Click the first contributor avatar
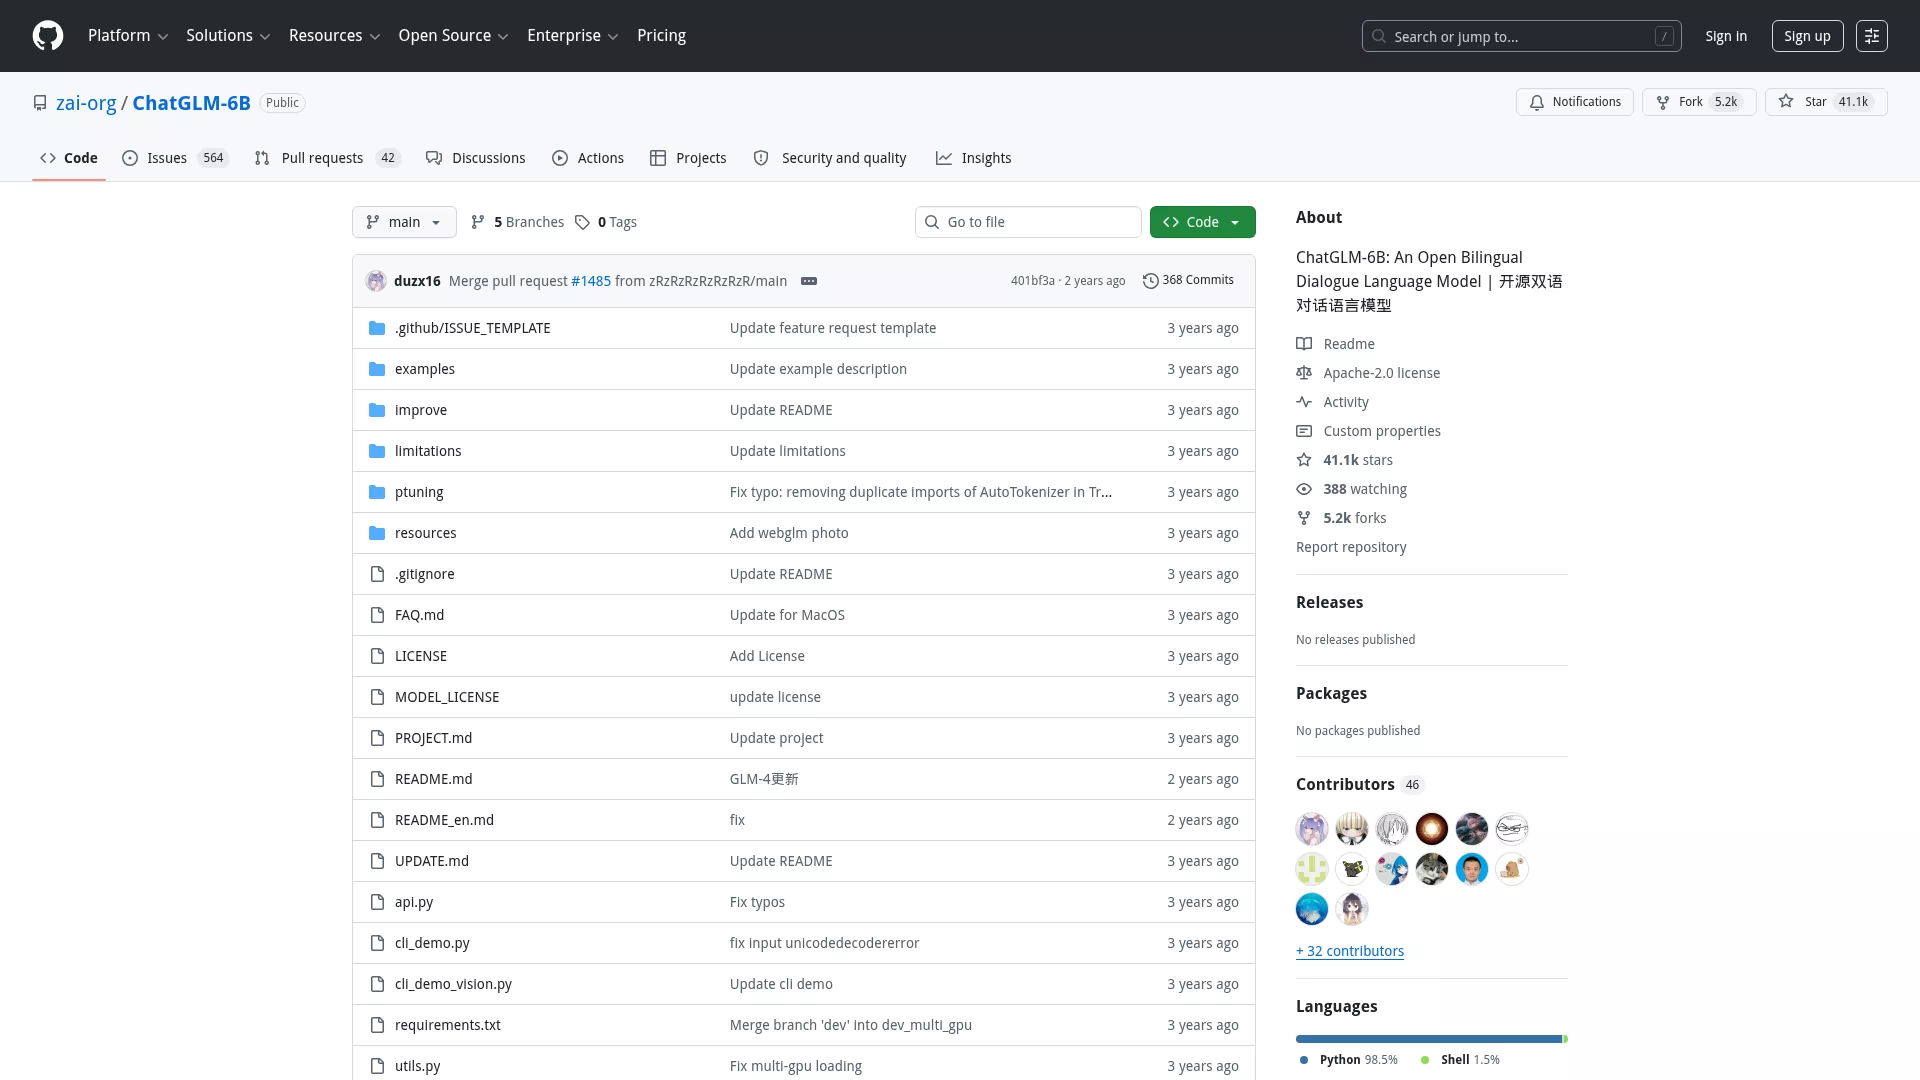Viewport: 1920px width, 1080px height. (x=1312, y=829)
